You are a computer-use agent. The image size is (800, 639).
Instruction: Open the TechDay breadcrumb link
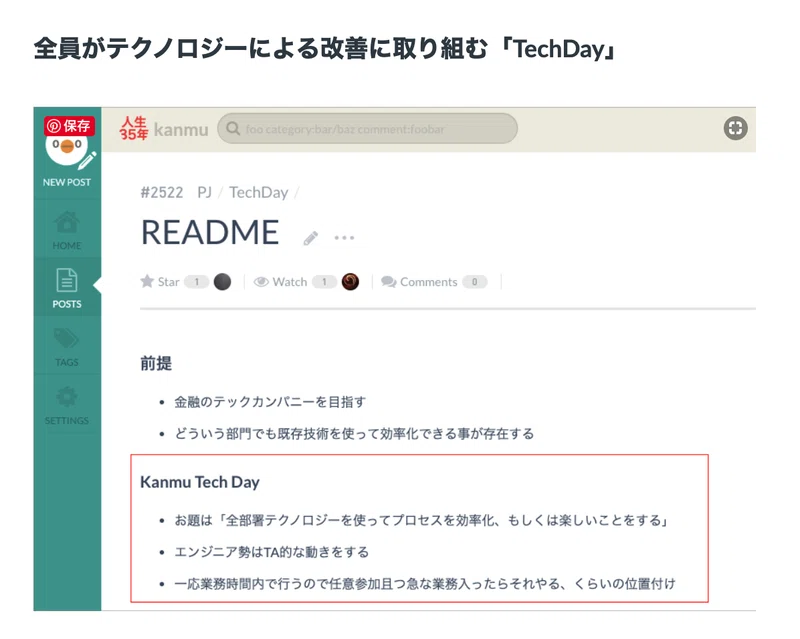click(259, 192)
